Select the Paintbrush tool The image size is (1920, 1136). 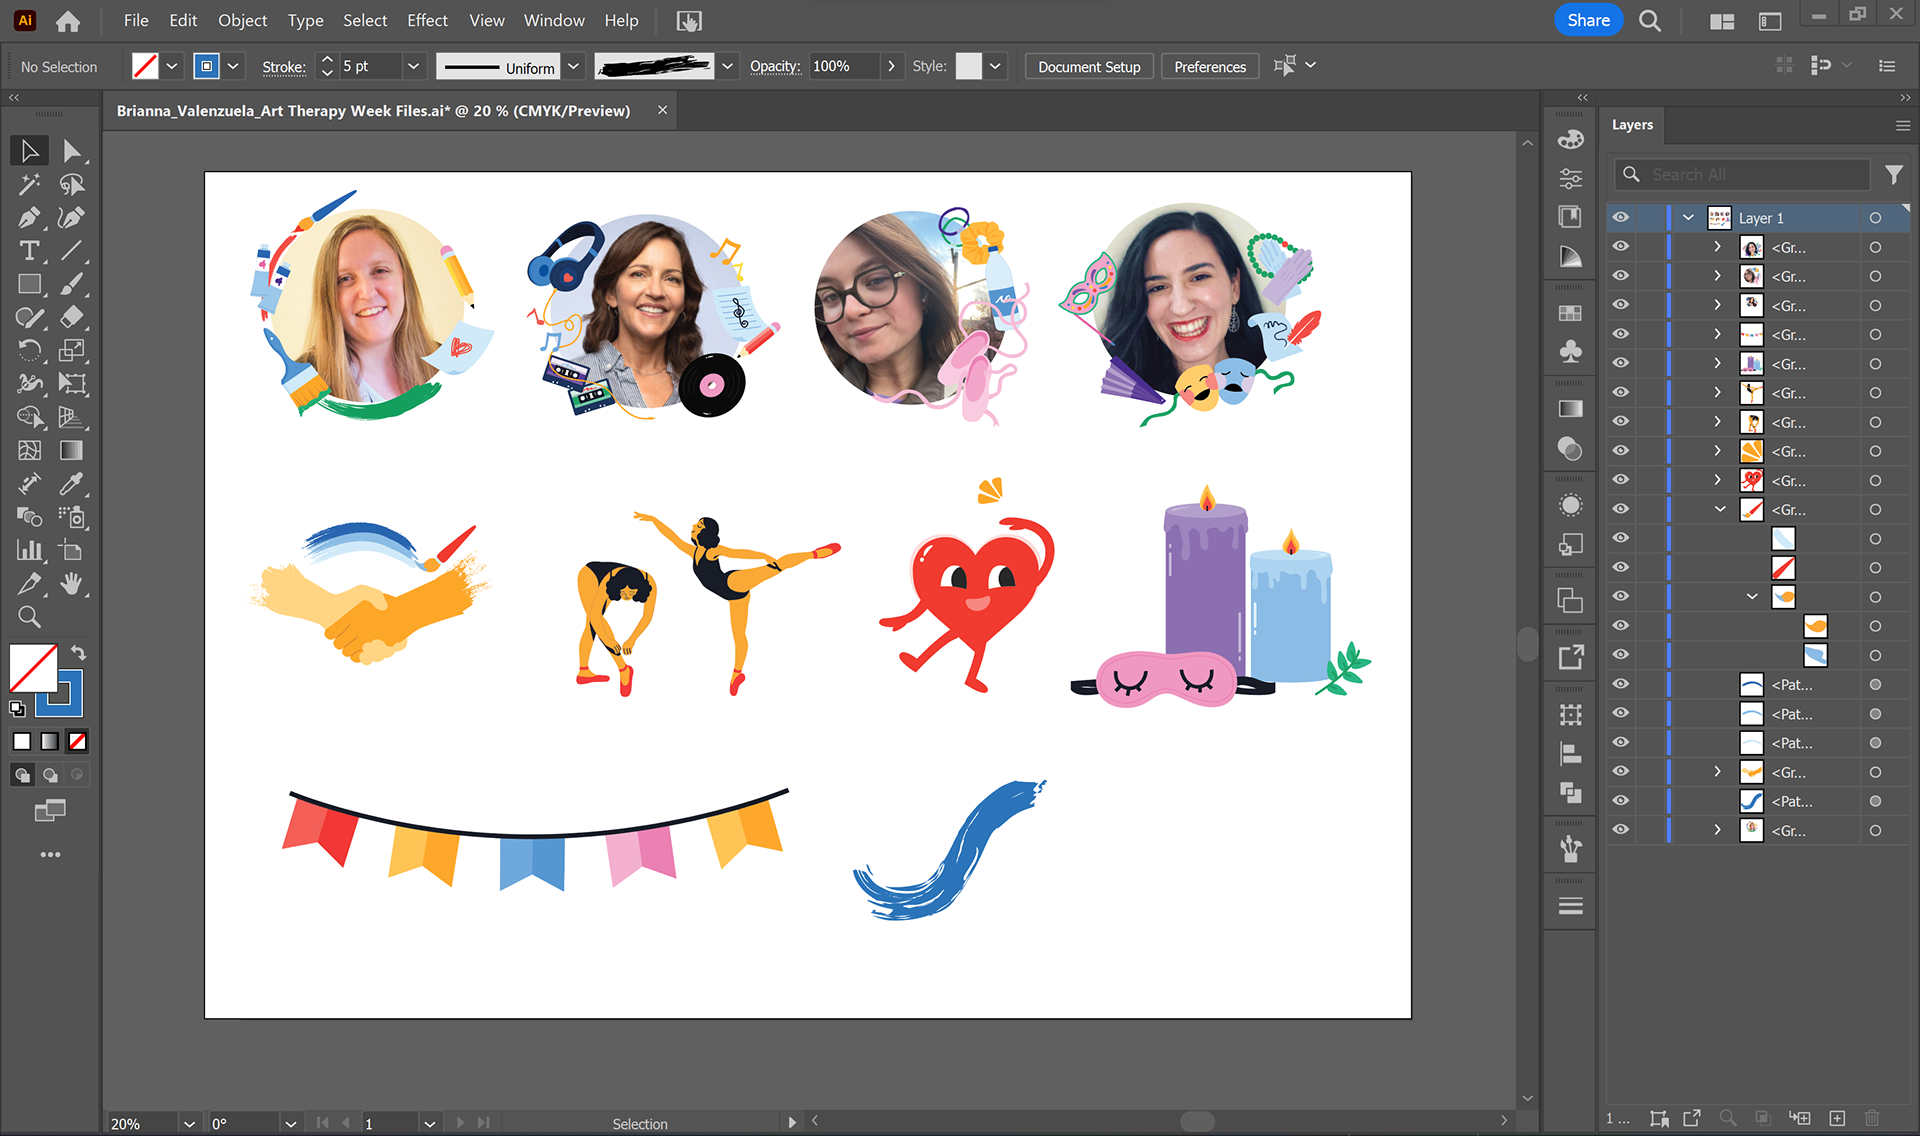[x=71, y=284]
